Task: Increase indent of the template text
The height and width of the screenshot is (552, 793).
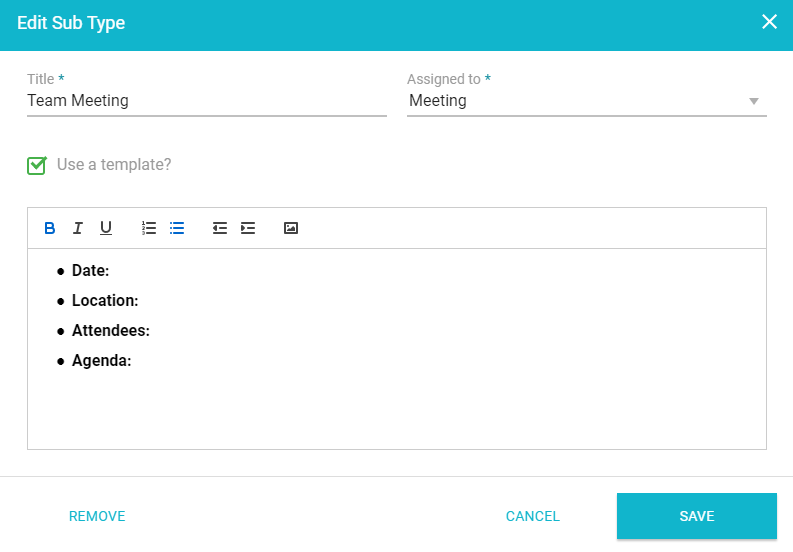Action: 248,228
